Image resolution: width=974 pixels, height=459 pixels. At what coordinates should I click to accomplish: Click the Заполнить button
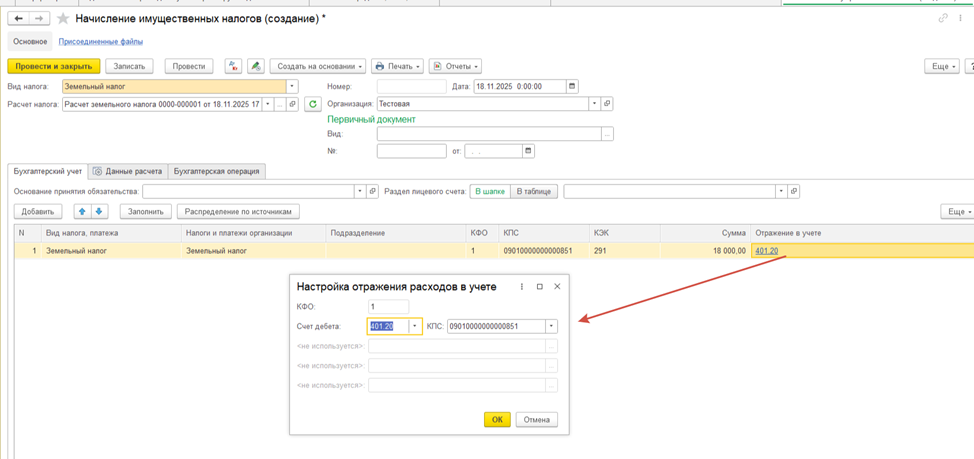145,212
